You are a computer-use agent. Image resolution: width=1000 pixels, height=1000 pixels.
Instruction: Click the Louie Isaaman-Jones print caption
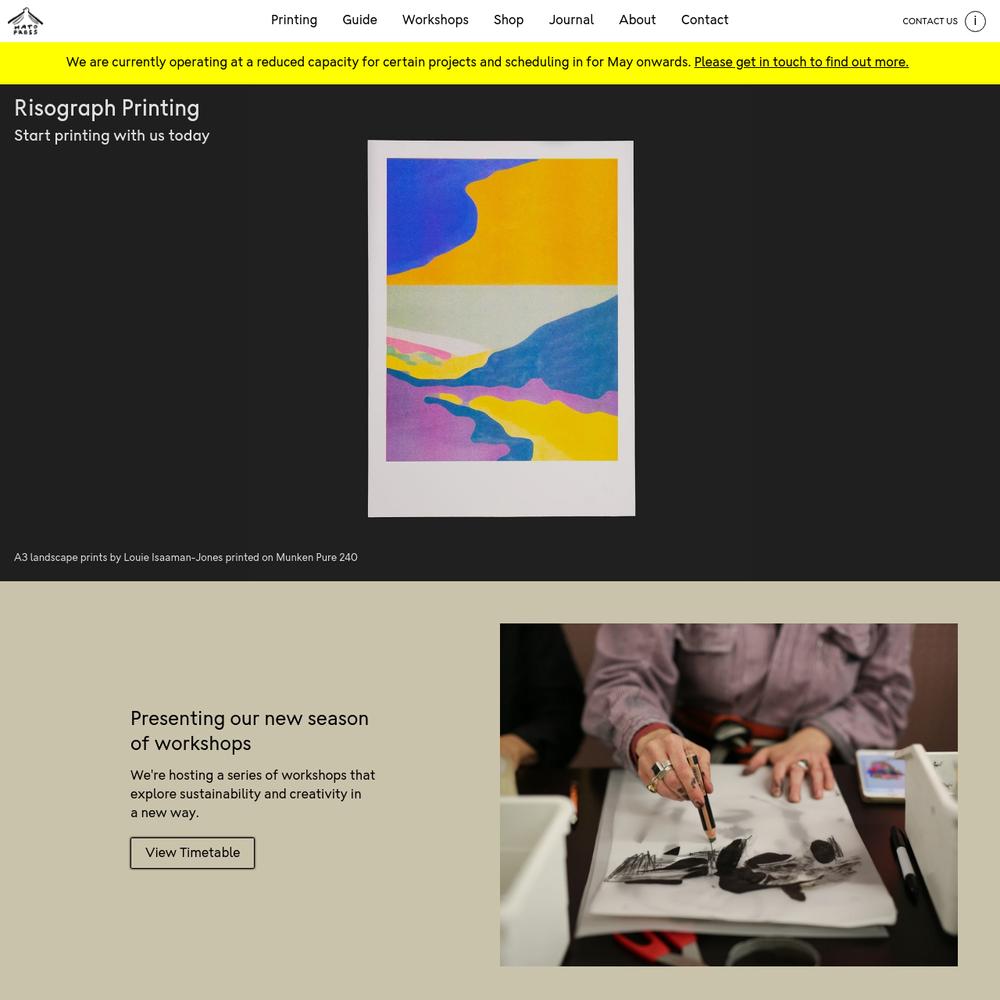[x=186, y=557]
